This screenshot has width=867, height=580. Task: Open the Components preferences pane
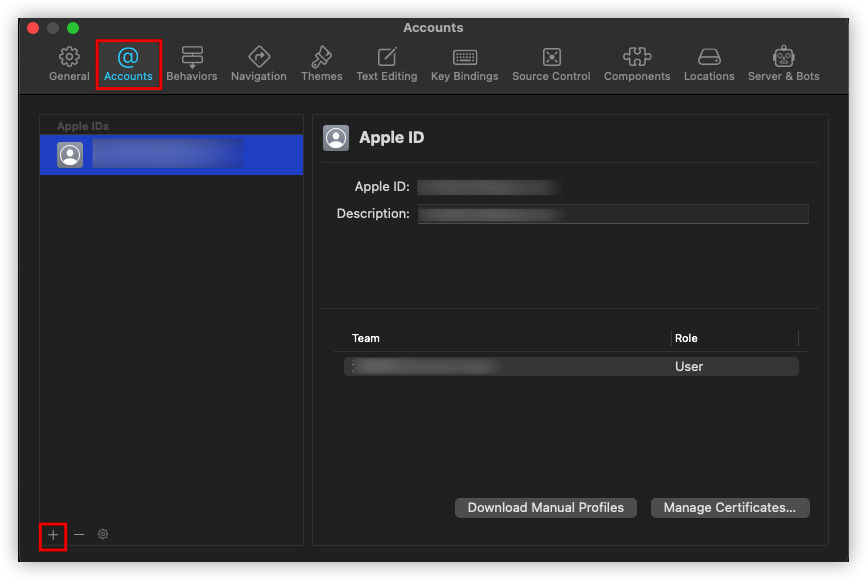(637, 64)
